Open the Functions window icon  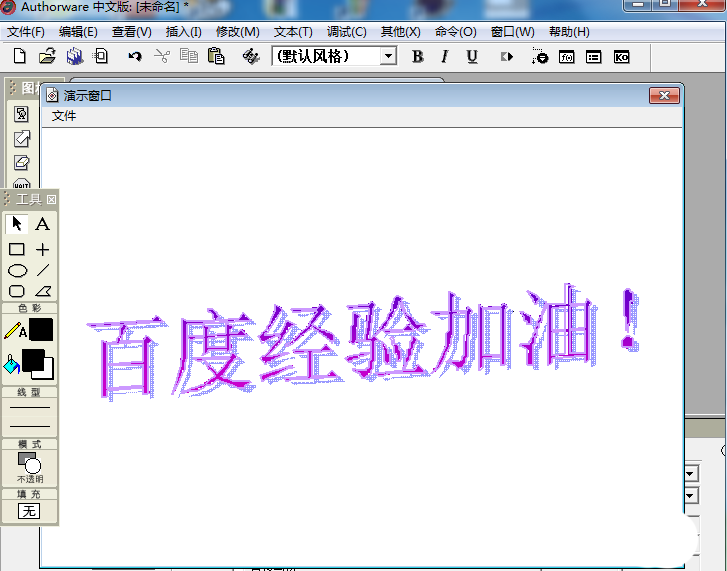(x=567, y=57)
